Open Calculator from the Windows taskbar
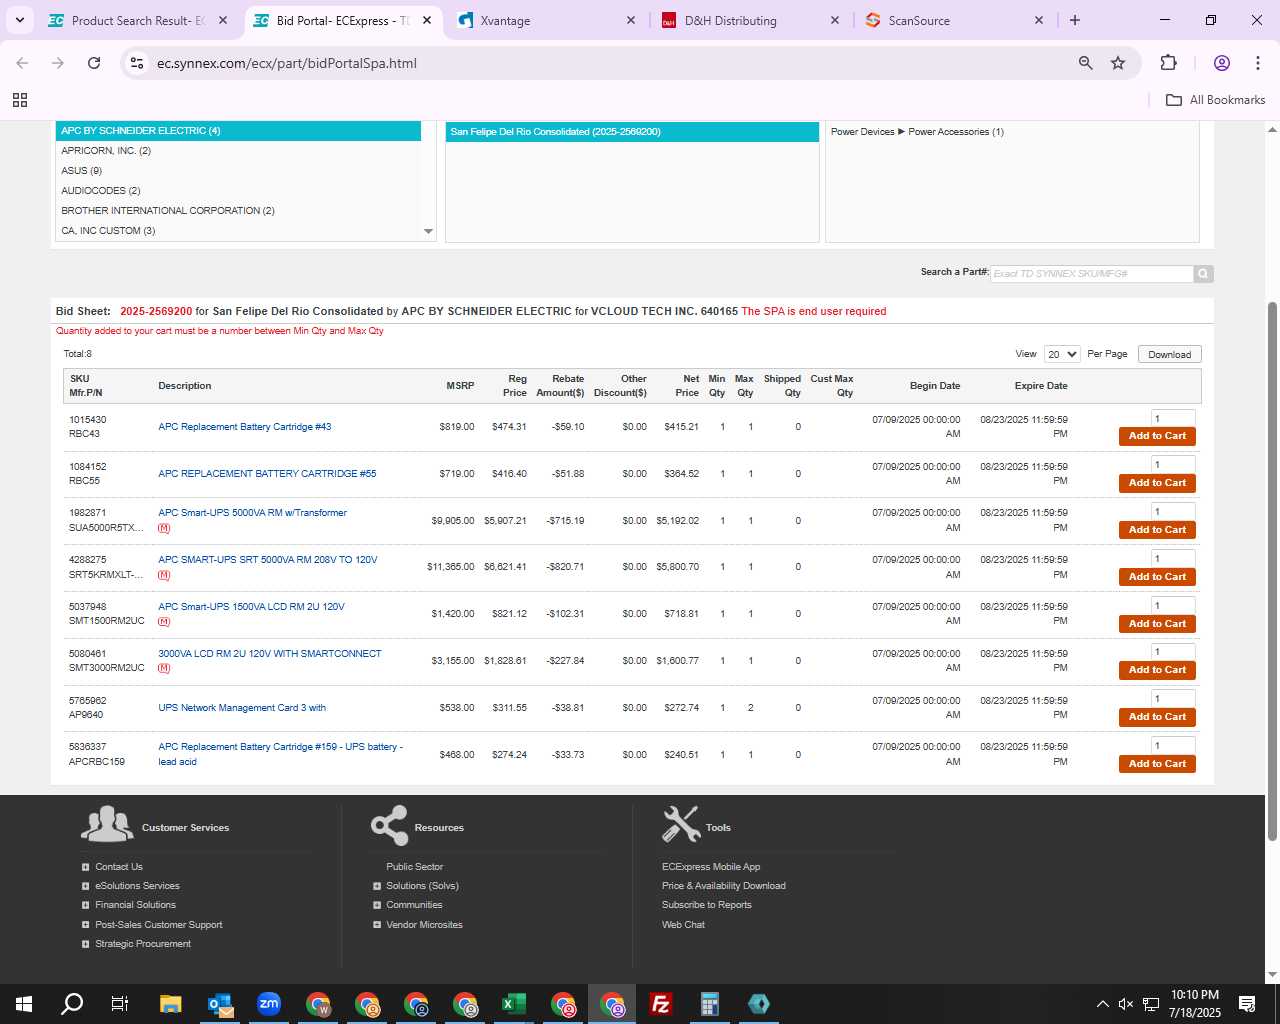Screen dimensions: 1280x1024 tap(710, 1004)
